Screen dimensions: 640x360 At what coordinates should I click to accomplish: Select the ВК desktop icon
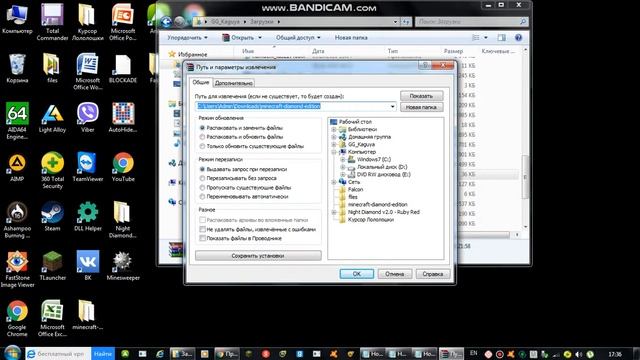tap(87, 266)
